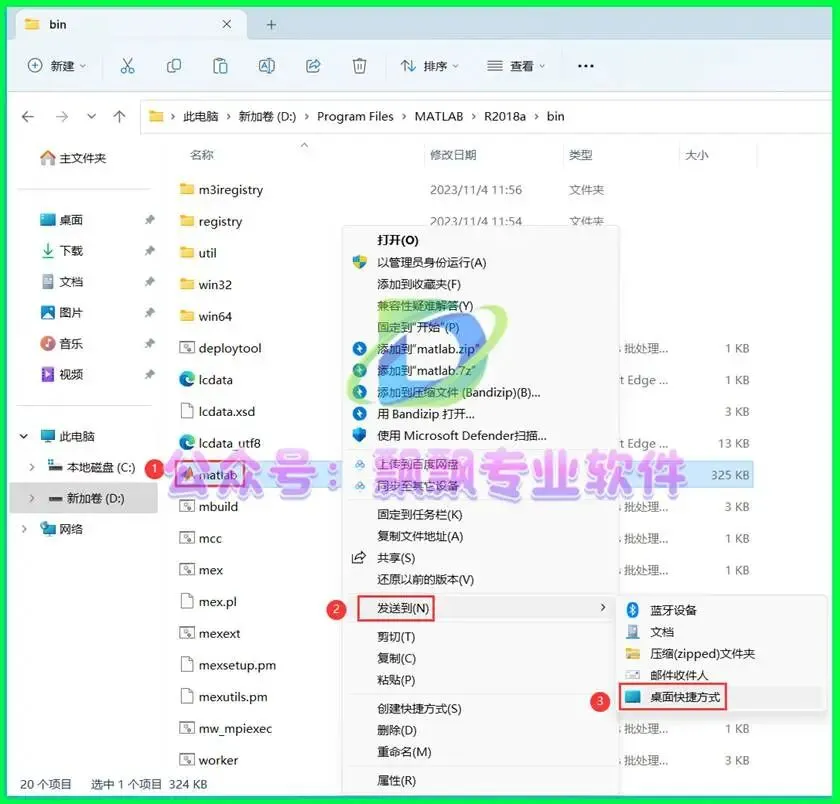
Task: Open the 排序 (Sort) dropdown
Action: point(429,66)
